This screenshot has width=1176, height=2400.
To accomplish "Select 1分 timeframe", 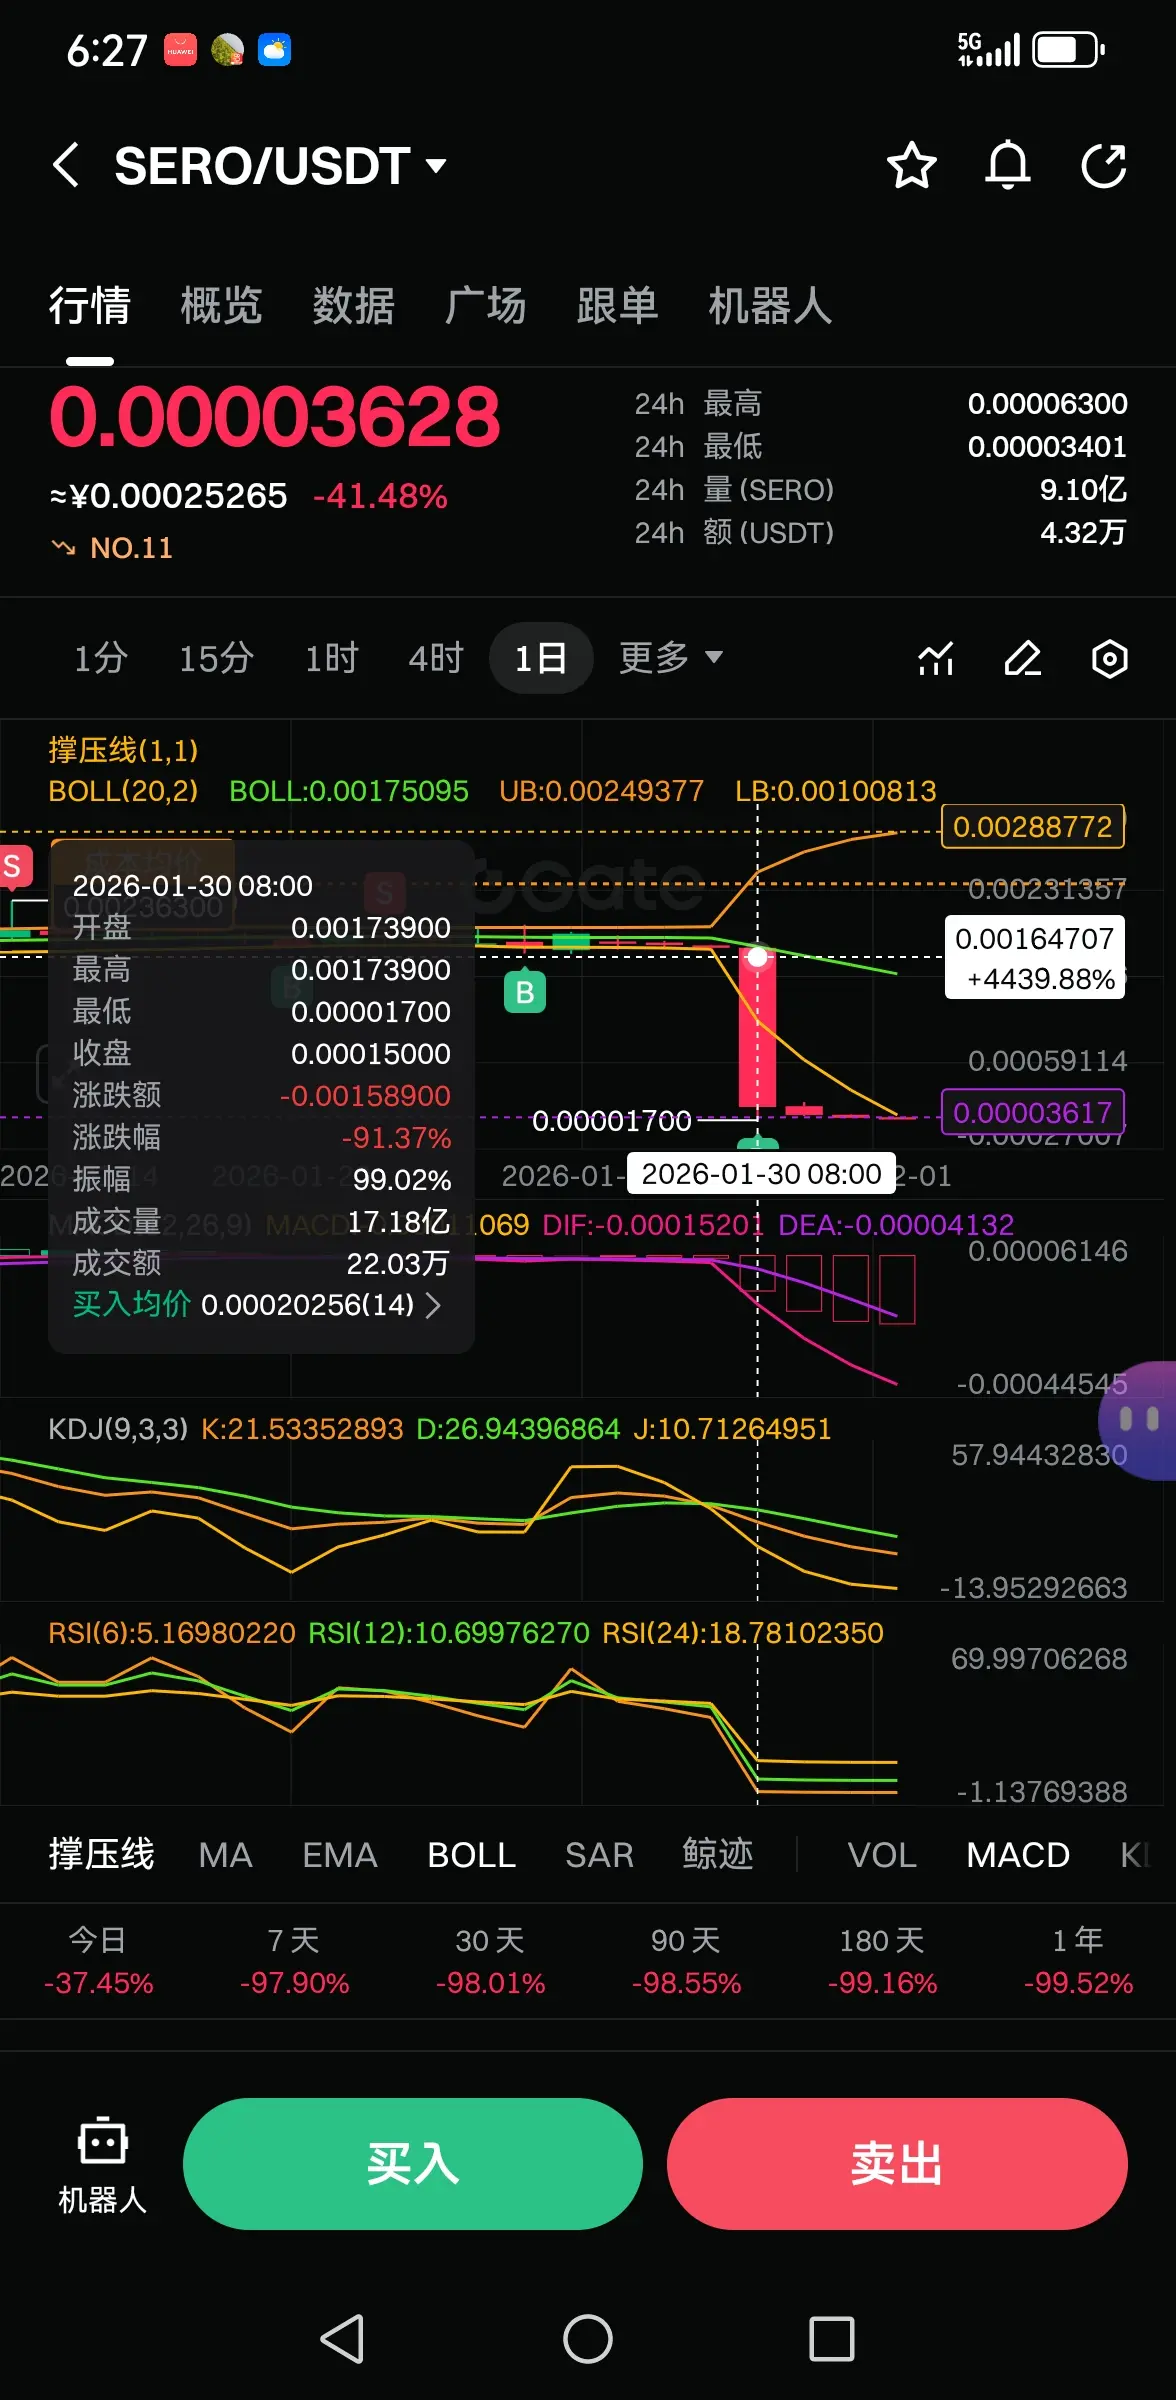I will click(101, 658).
